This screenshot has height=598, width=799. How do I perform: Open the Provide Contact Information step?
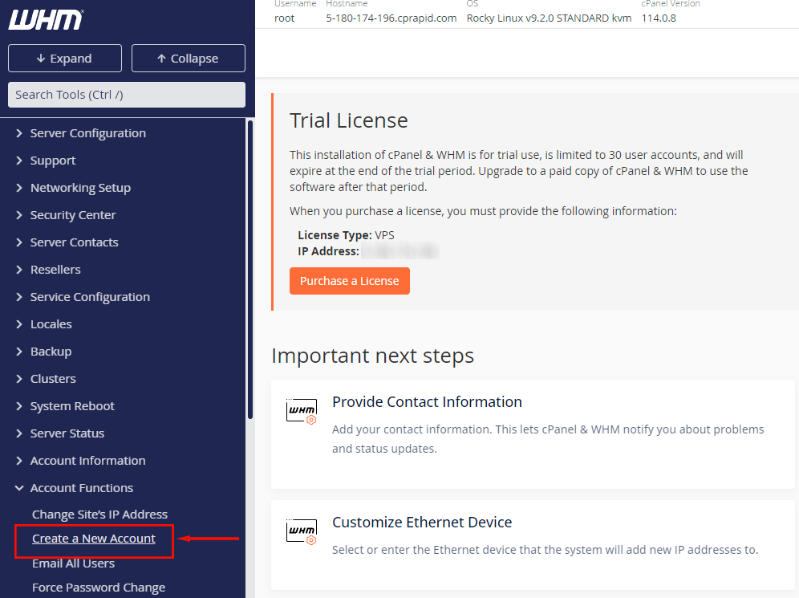tap(427, 402)
